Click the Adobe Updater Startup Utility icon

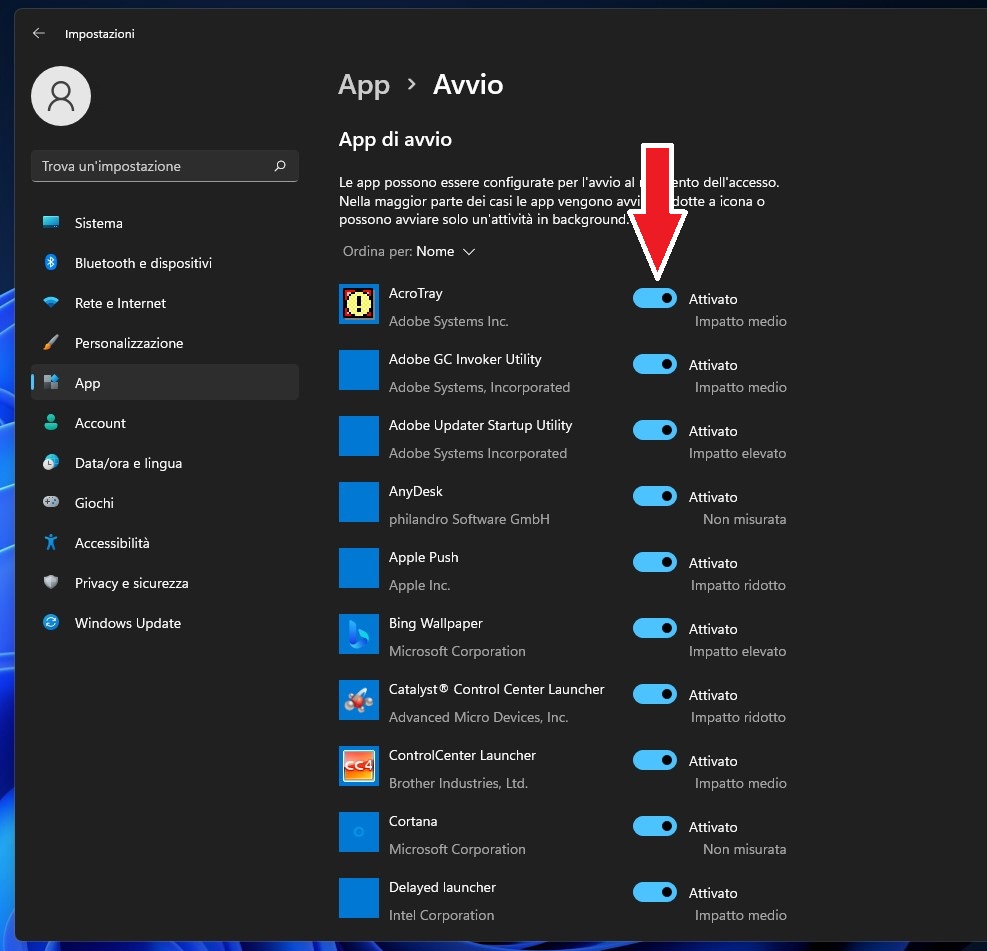(x=359, y=436)
